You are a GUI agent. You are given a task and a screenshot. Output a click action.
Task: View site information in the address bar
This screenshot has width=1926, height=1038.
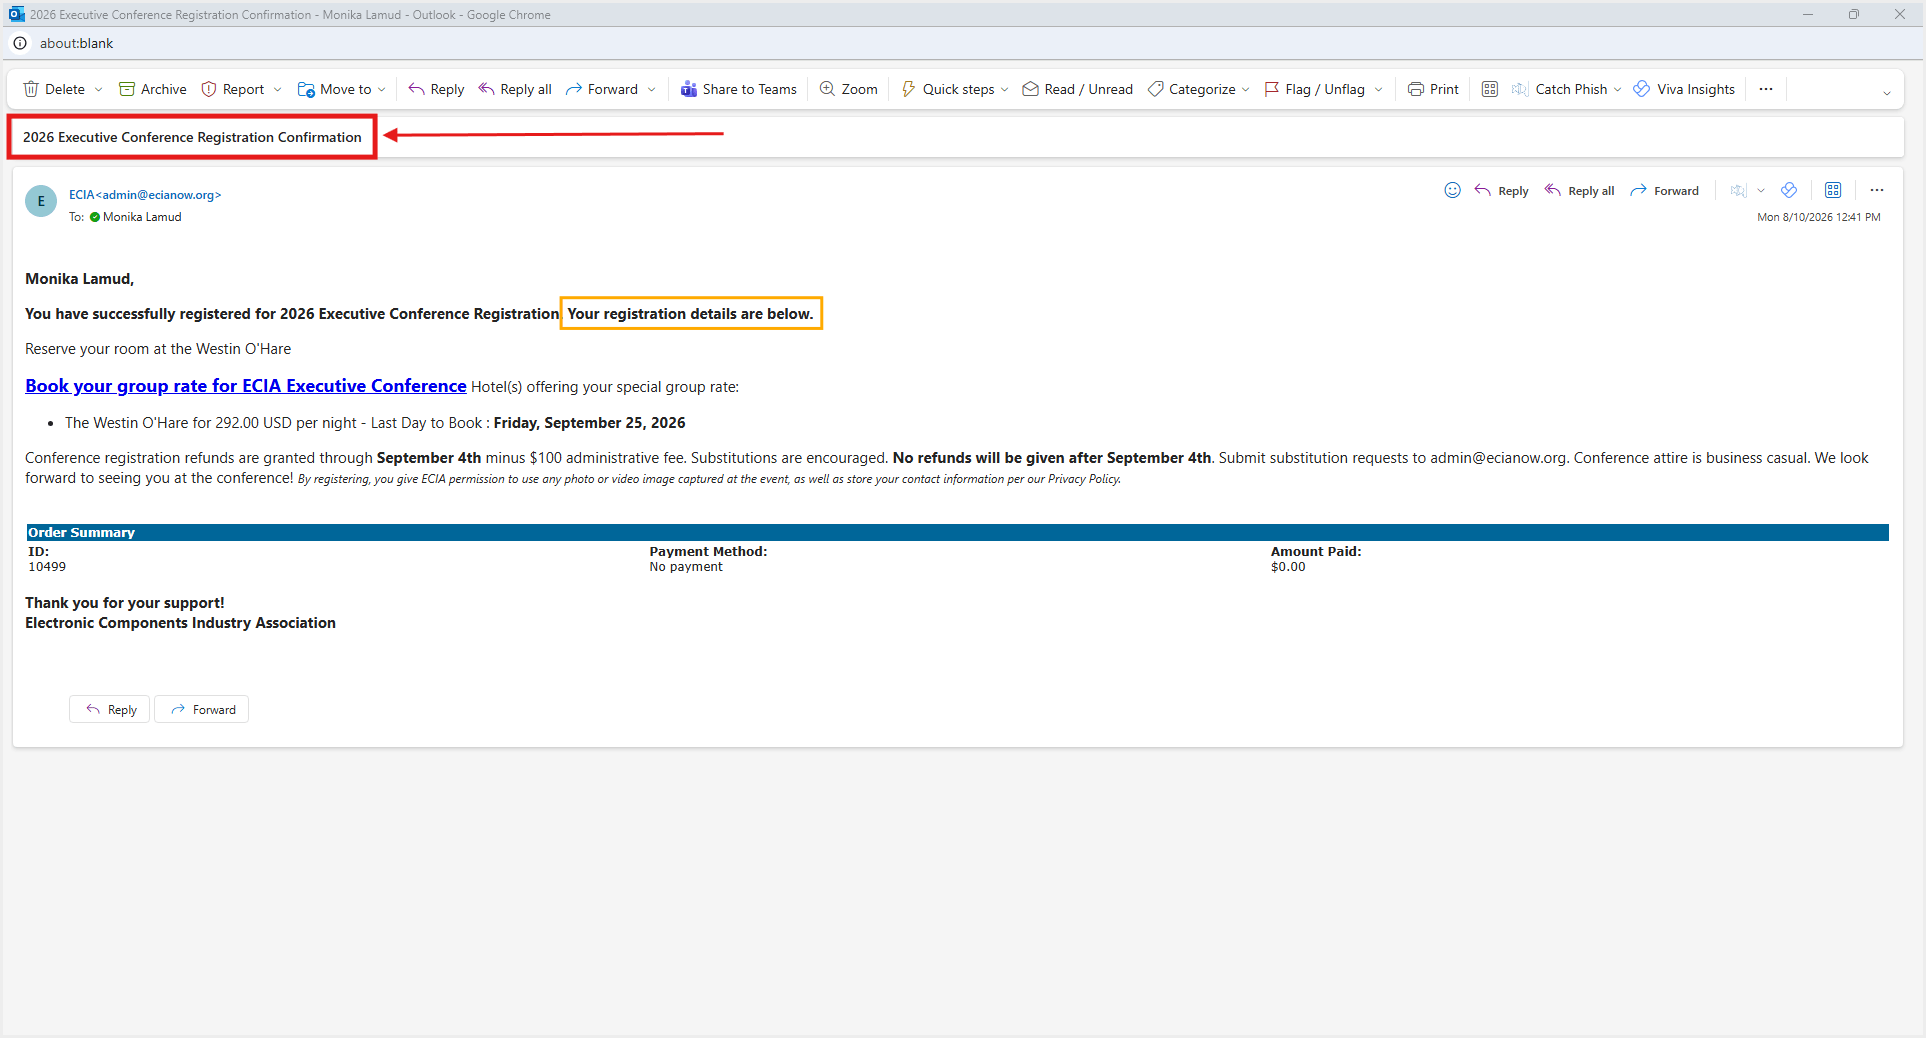(x=20, y=43)
